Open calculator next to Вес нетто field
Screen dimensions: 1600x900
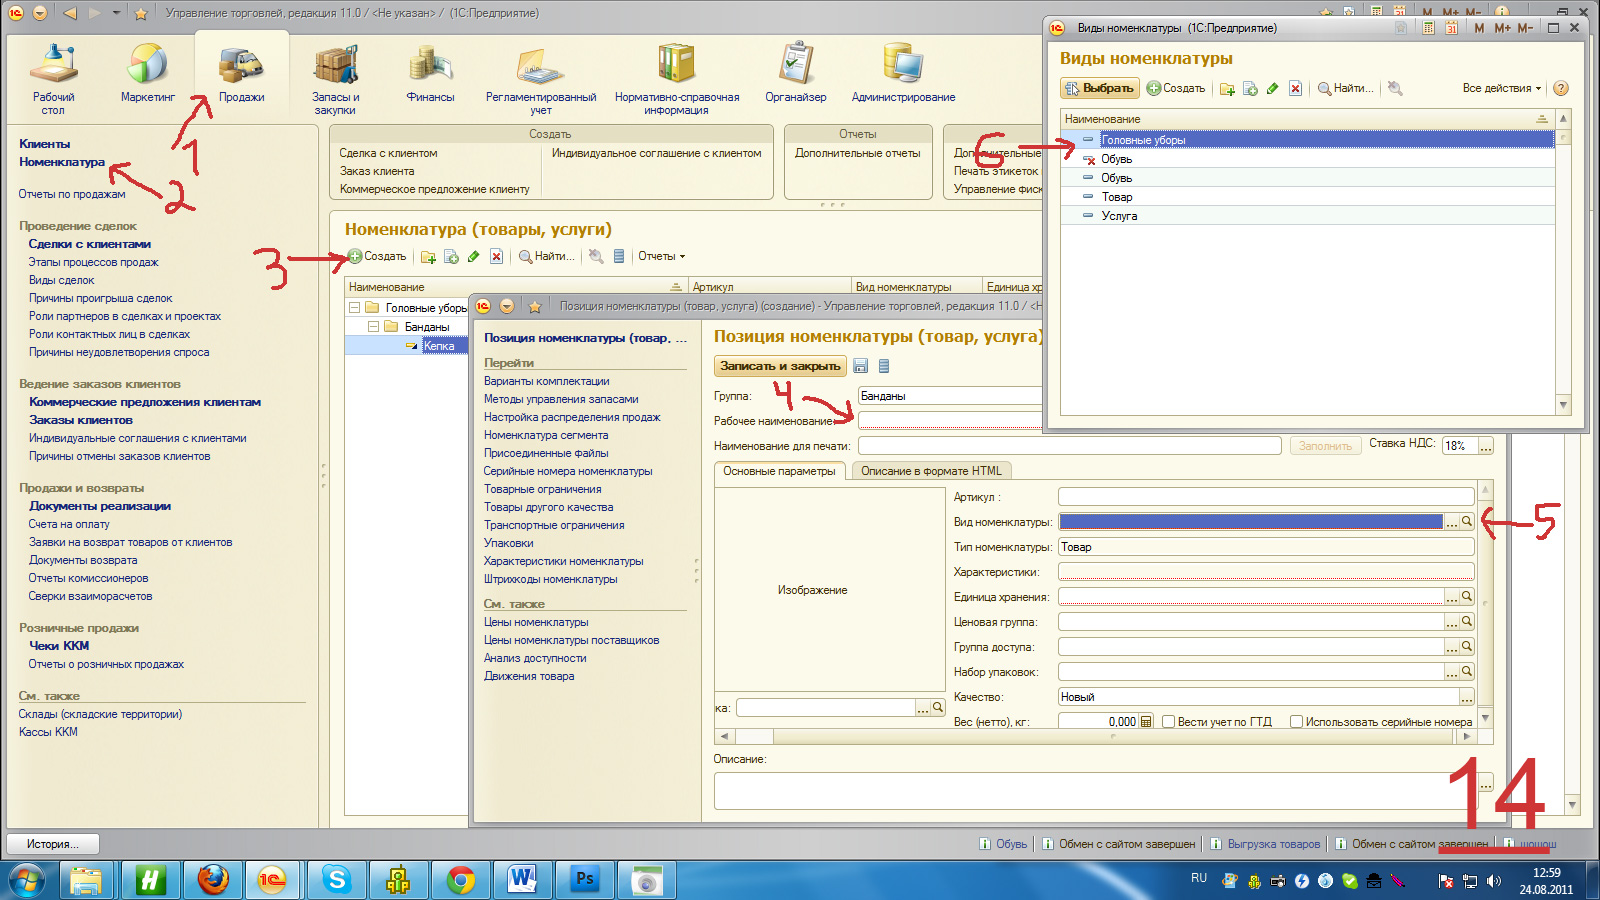tap(1146, 722)
